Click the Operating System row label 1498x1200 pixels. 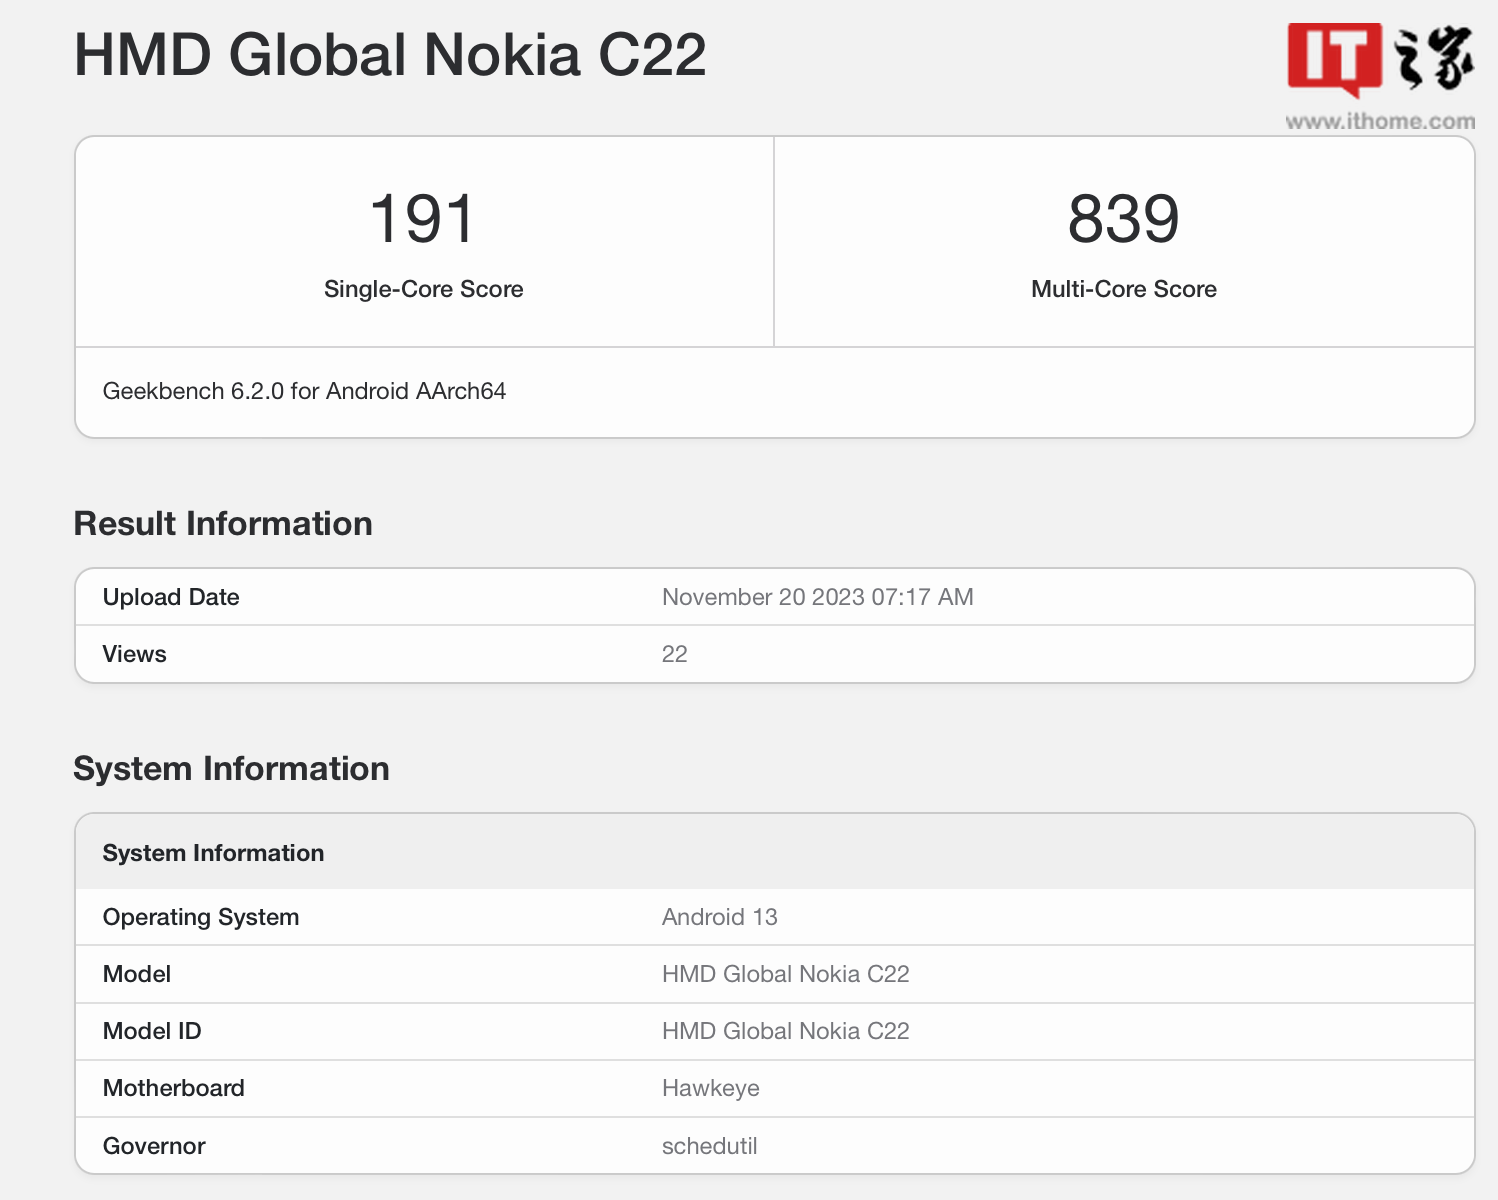click(x=201, y=917)
